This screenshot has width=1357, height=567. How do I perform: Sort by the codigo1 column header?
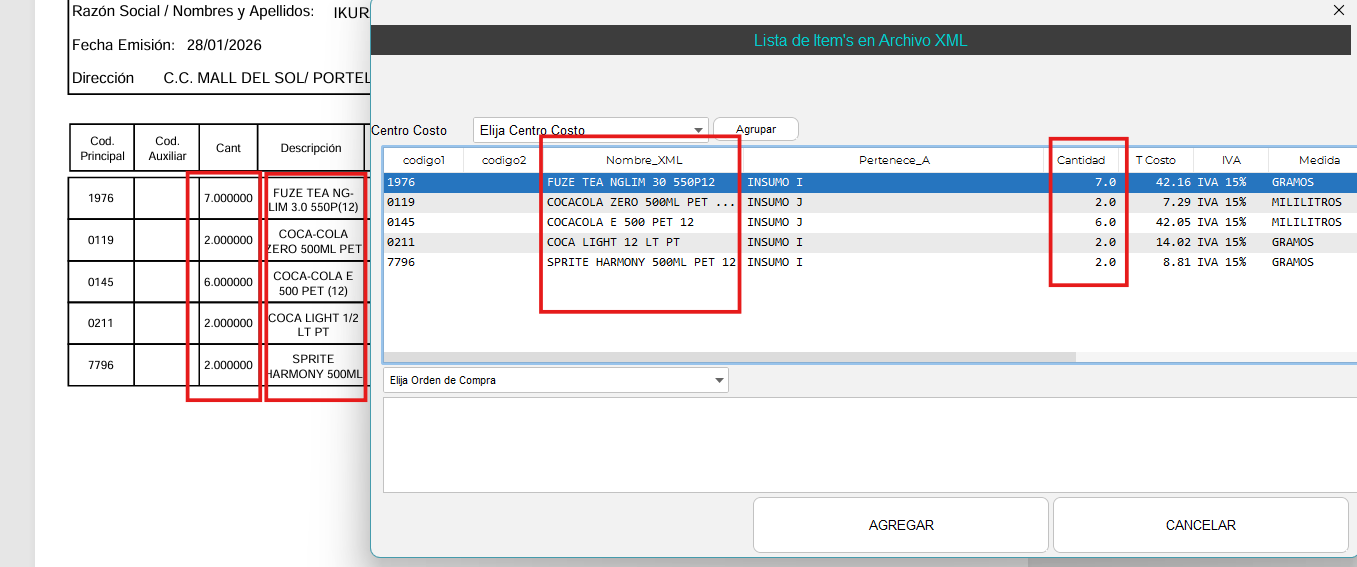(423, 160)
